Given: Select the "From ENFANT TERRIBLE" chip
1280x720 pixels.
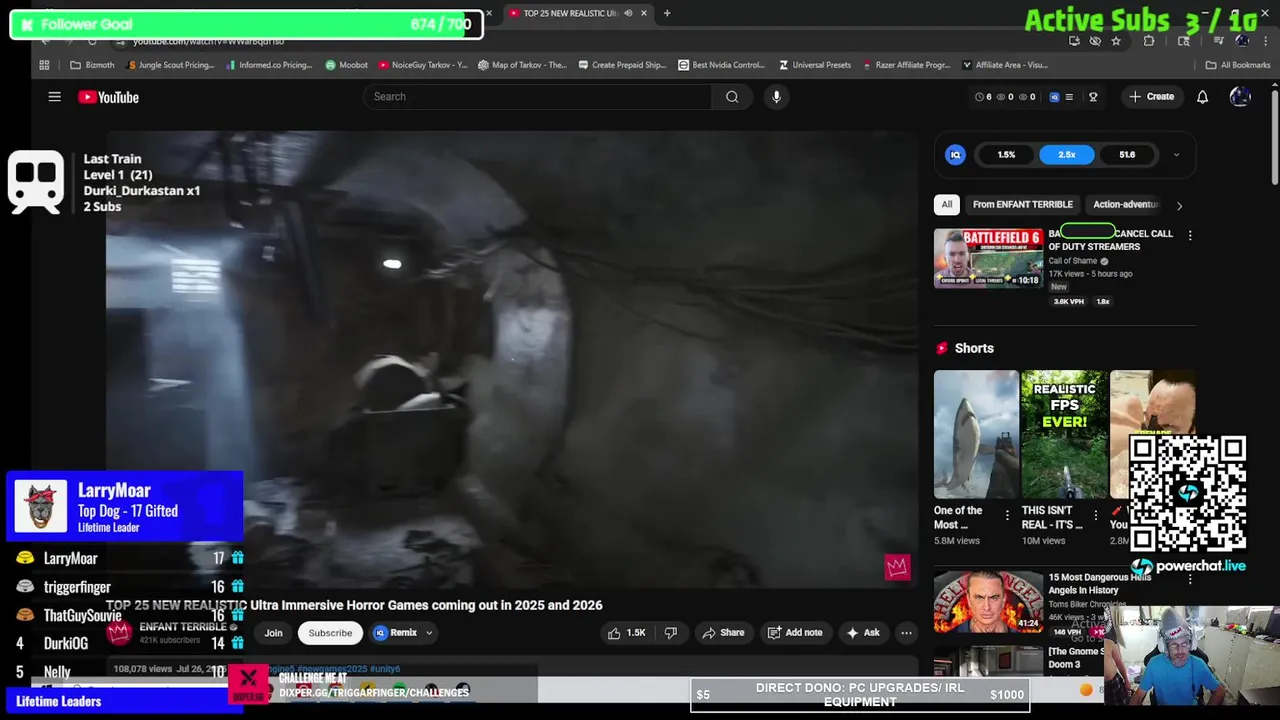Looking at the screenshot, I should [x=1022, y=204].
